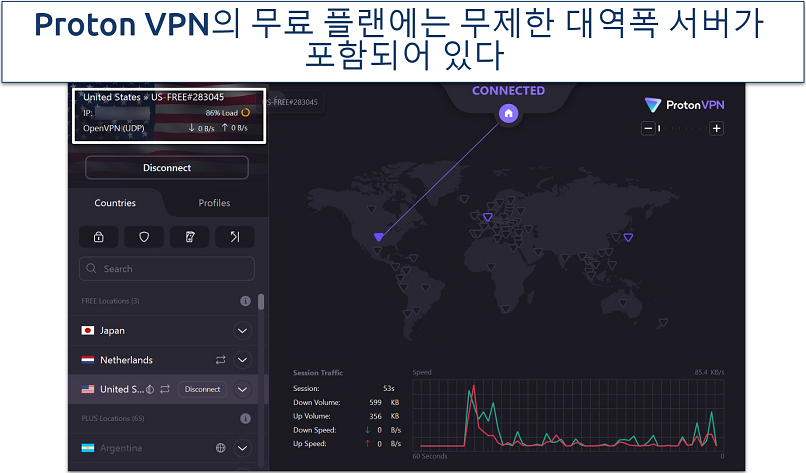Click the Secure Core lock icon
The image size is (806, 473).
coord(98,237)
